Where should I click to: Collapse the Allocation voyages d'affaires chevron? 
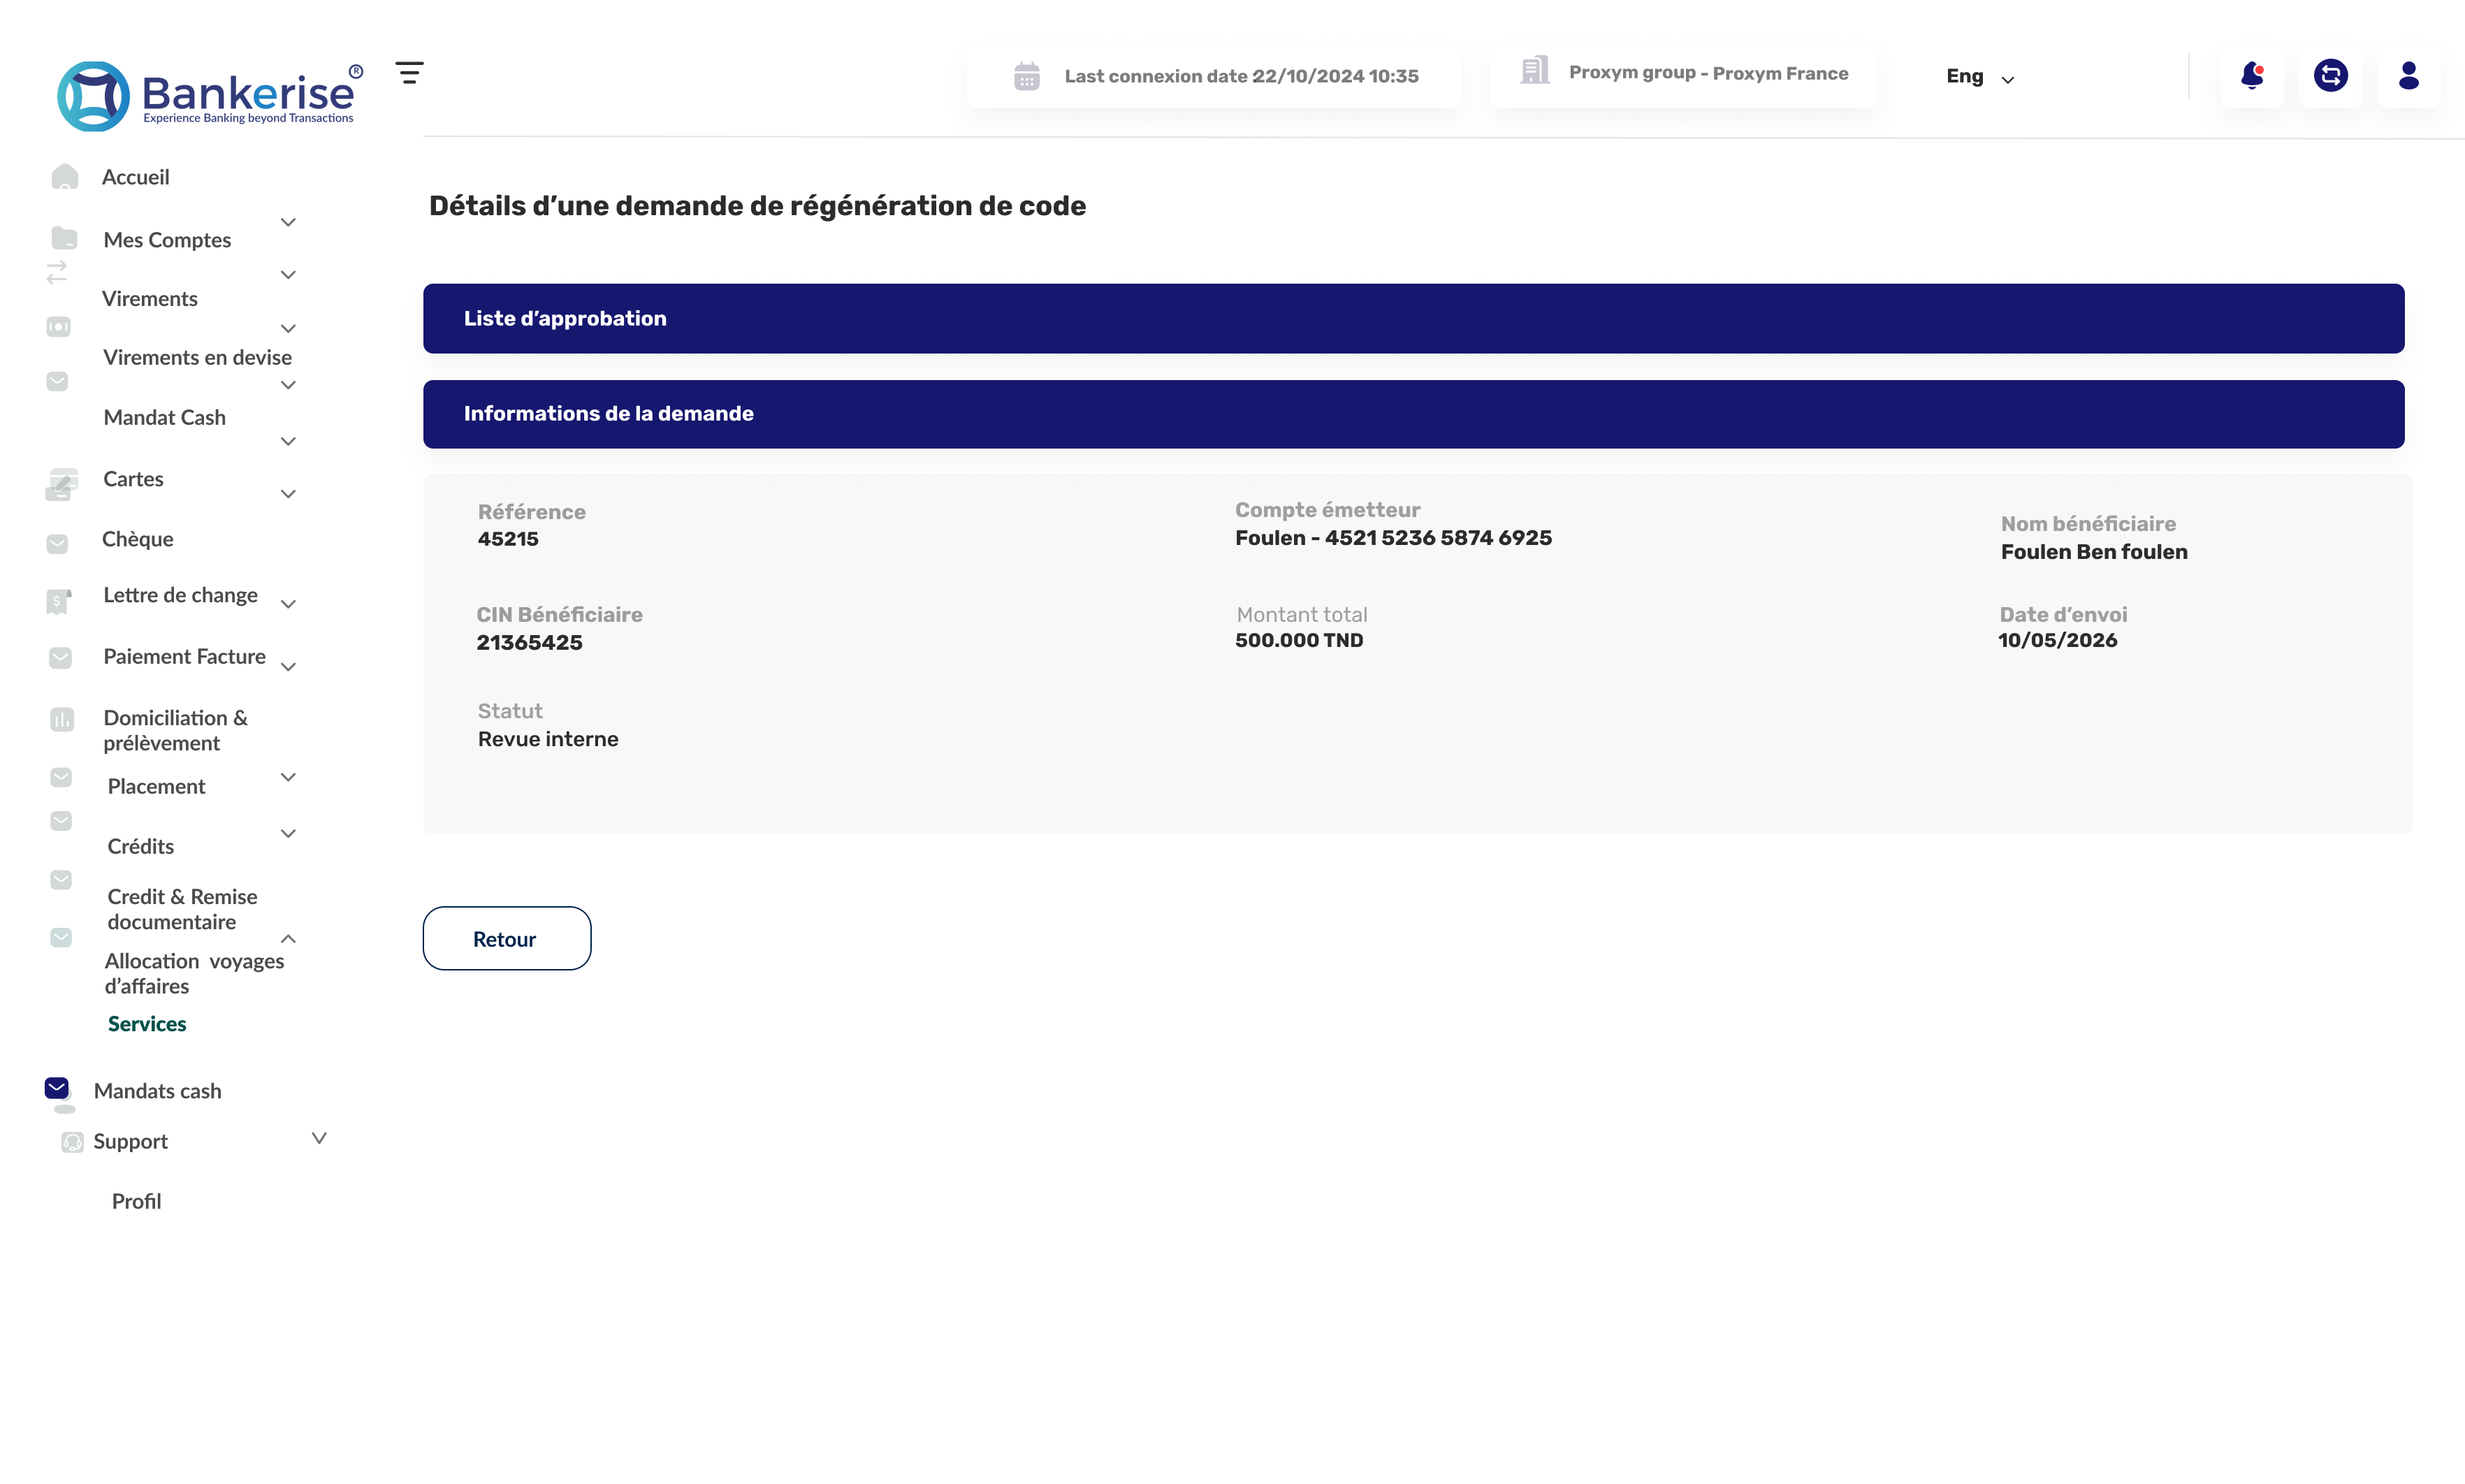288,938
